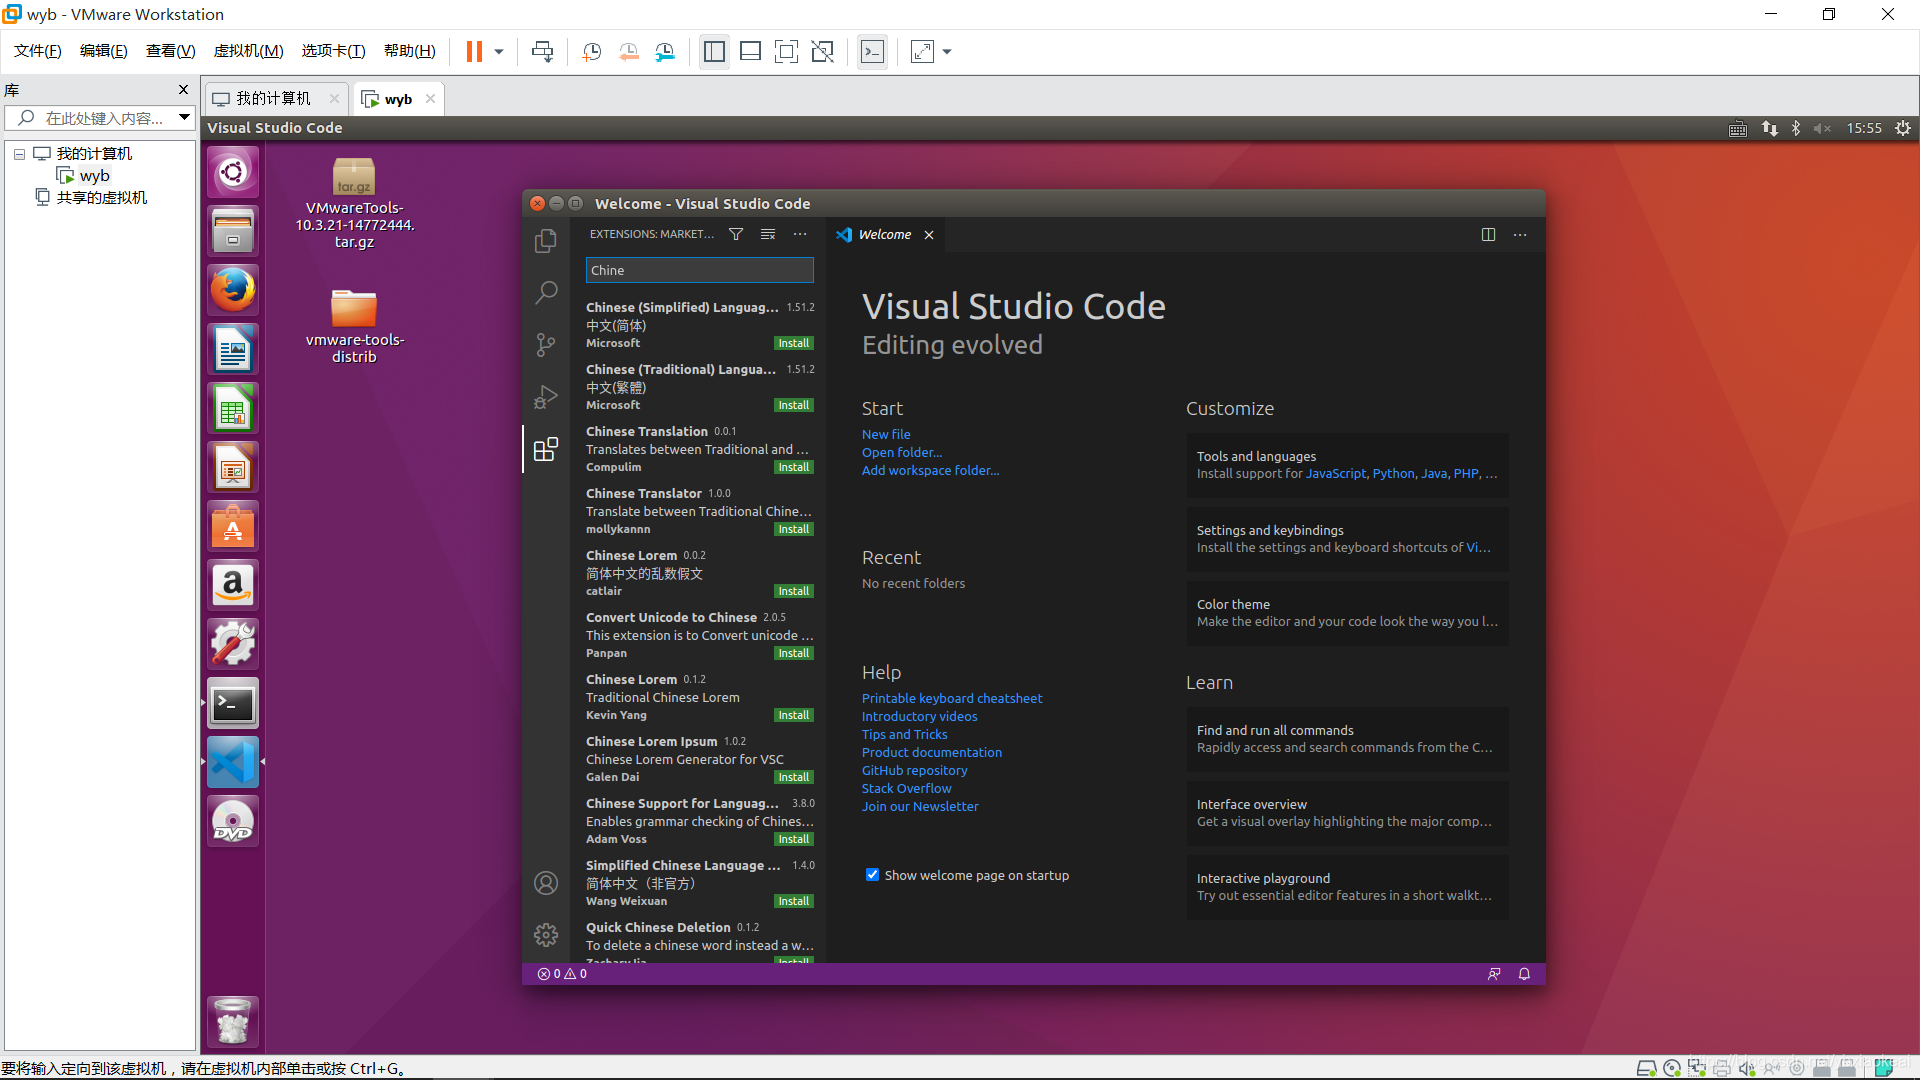Enter VMware full screen mode icon
The image size is (1920, 1080).
click(x=787, y=51)
